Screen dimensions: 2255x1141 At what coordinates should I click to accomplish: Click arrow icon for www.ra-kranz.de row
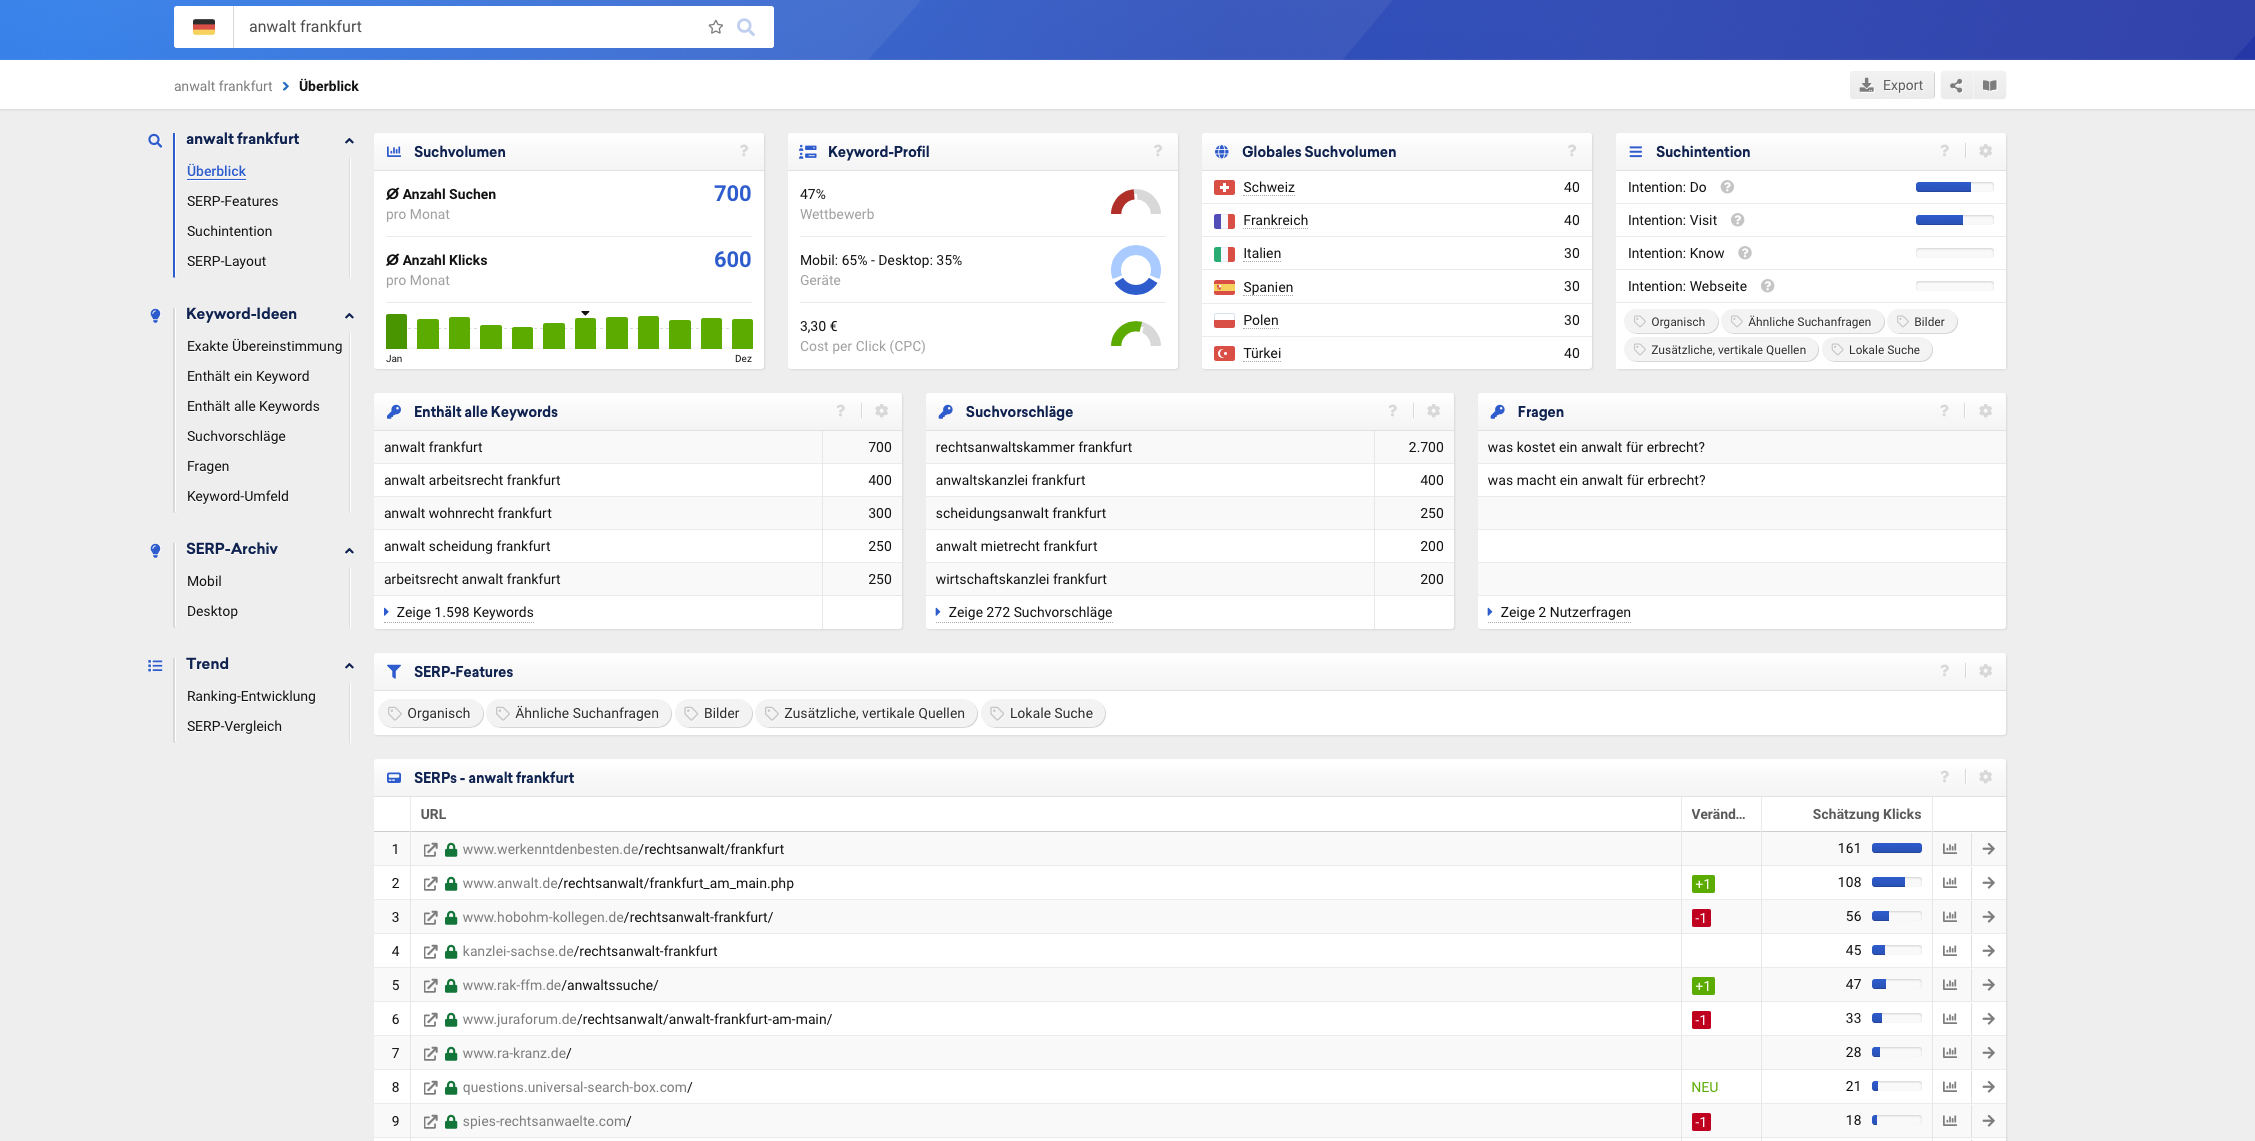point(1989,1053)
